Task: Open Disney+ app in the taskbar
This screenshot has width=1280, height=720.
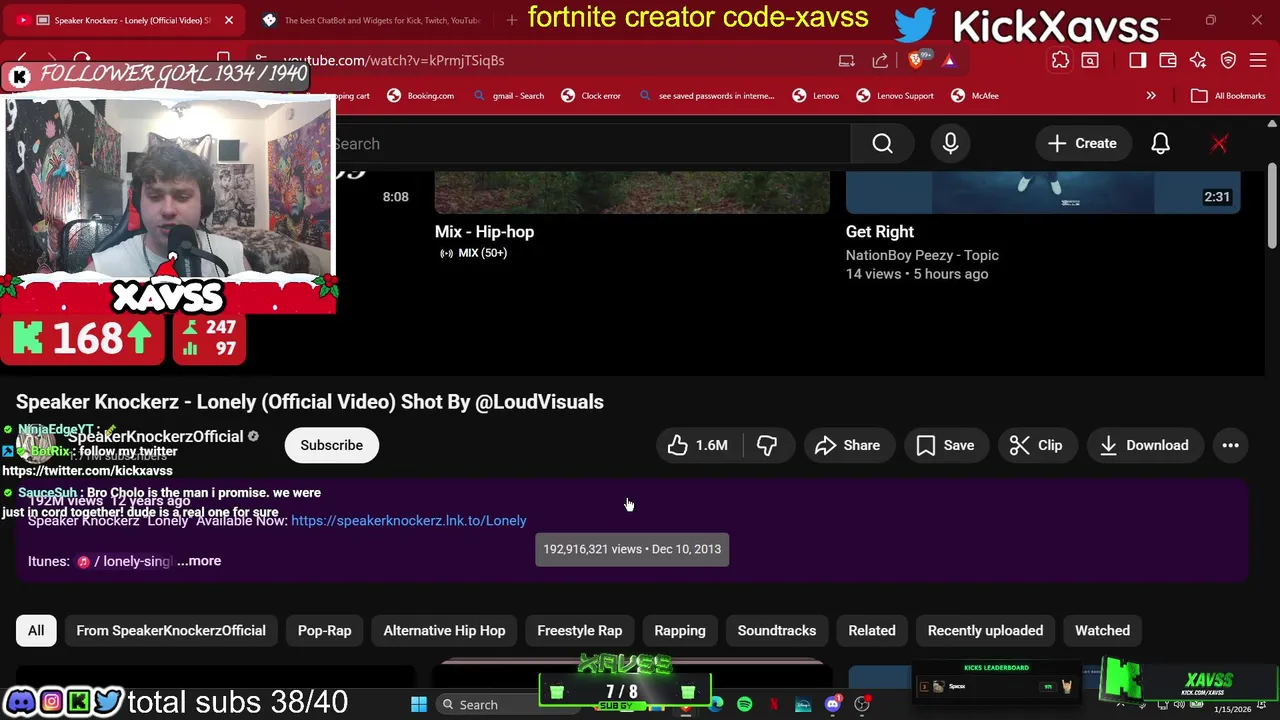Action: [803, 705]
